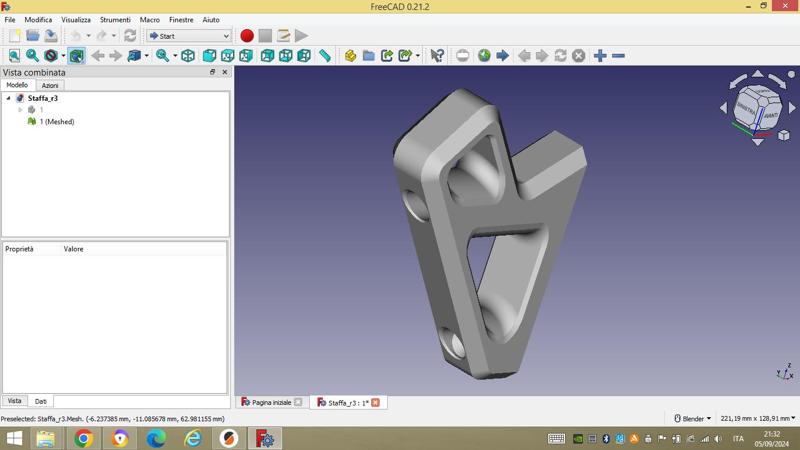Click the Make link icon
Viewport: 800px width, 450px height.
point(387,56)
